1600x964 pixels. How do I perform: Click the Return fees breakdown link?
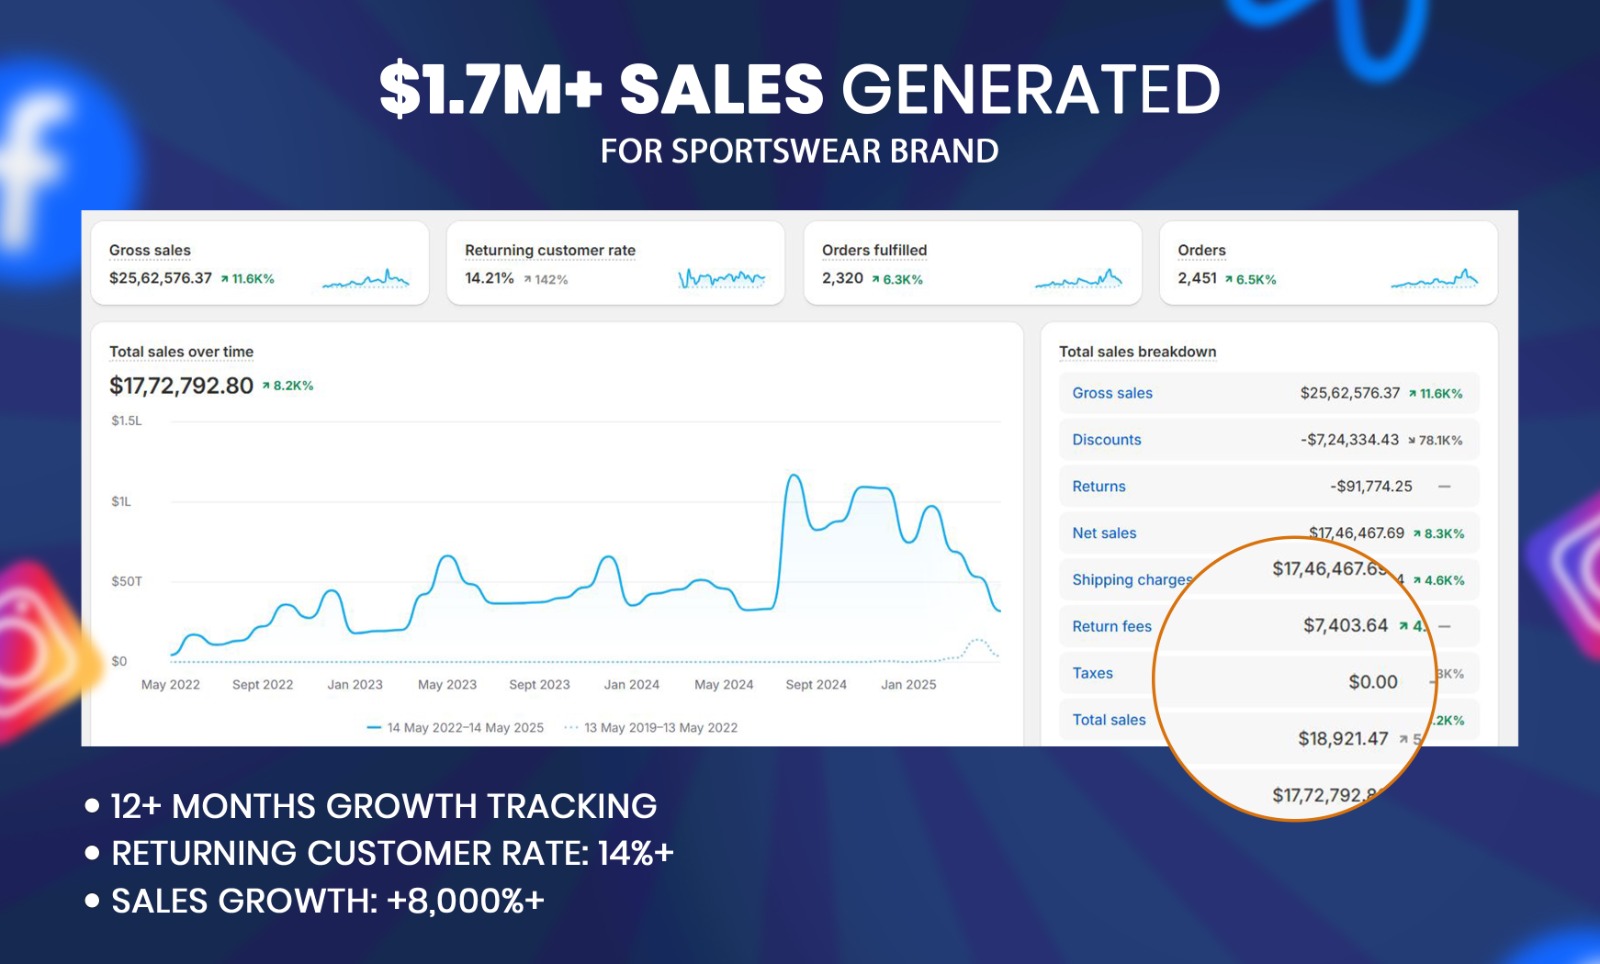tap(1112, 626)
